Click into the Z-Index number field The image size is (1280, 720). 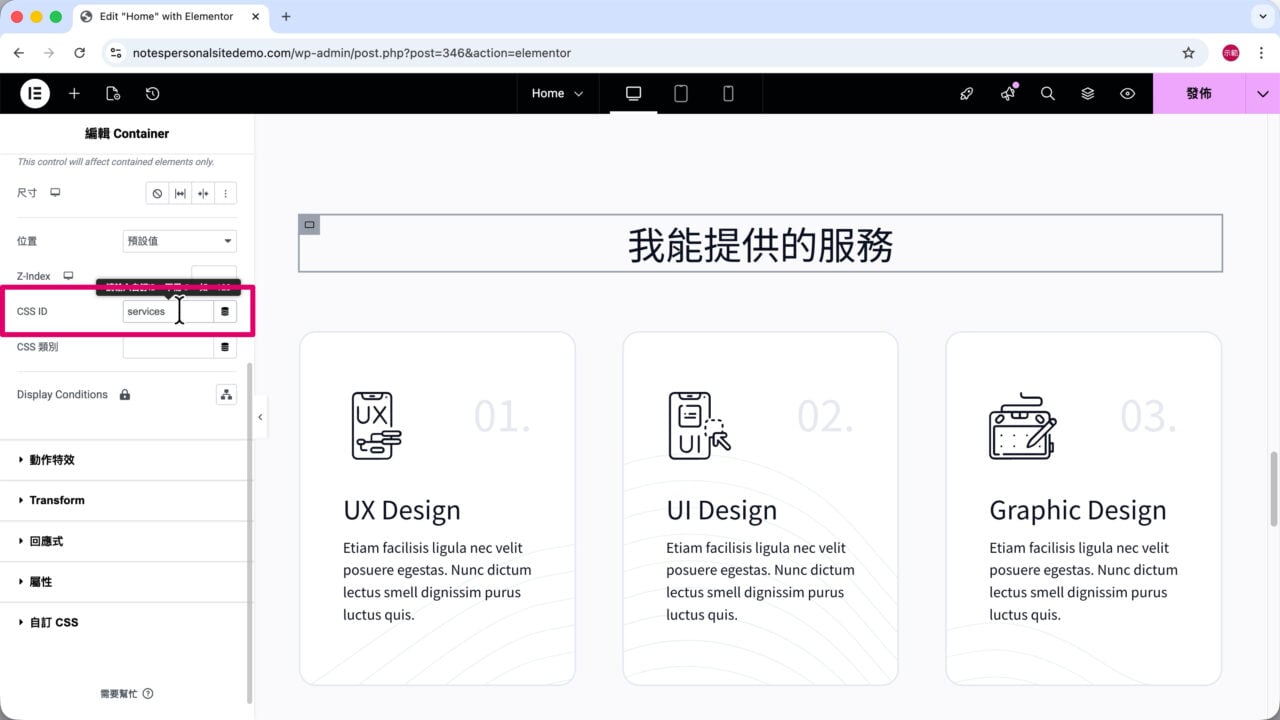(214, 274)
